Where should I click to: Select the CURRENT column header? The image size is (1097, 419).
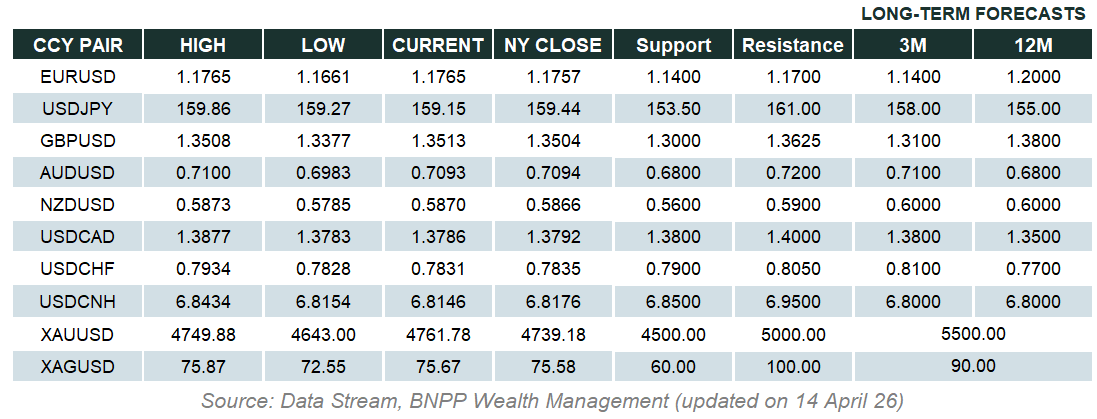438,45
